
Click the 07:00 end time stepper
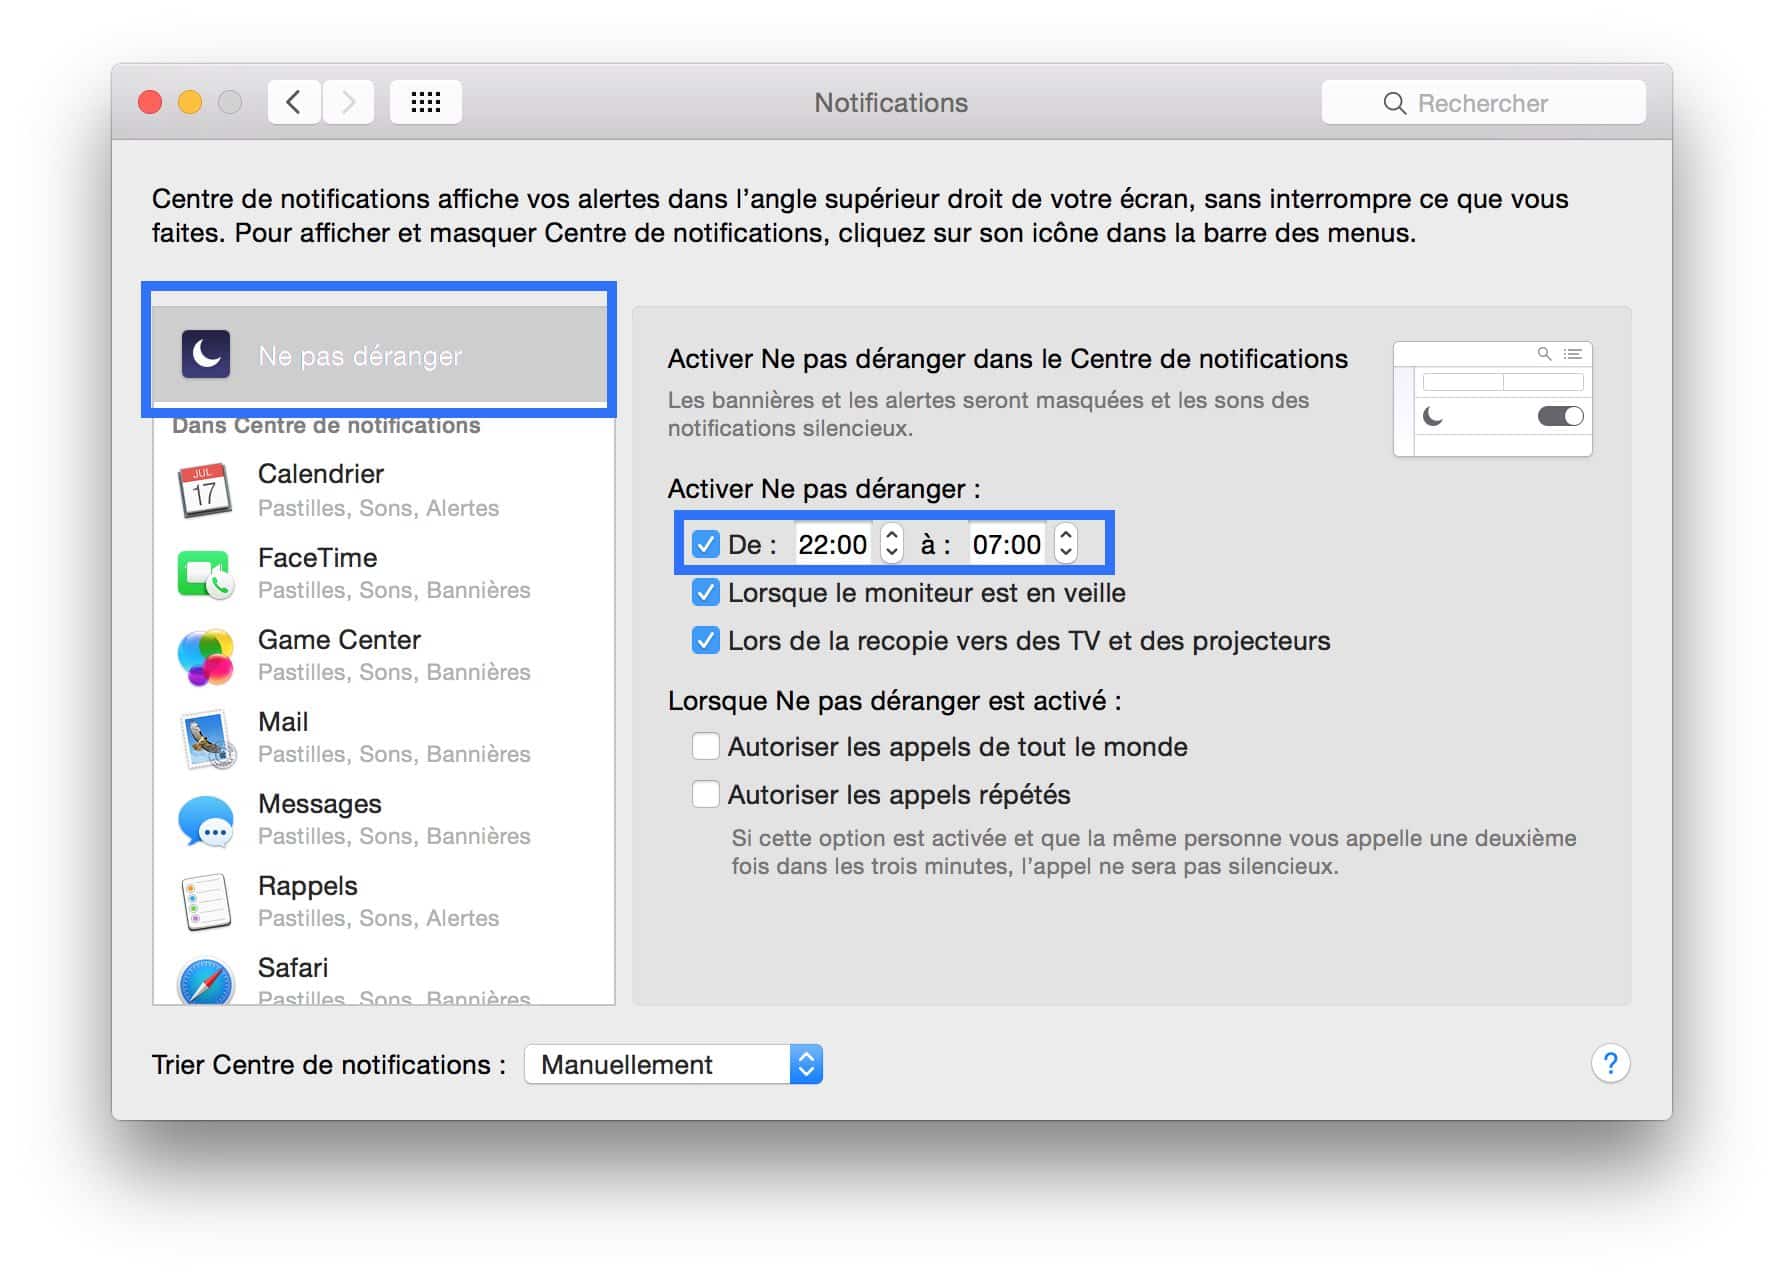click(x=1066, y=543)
